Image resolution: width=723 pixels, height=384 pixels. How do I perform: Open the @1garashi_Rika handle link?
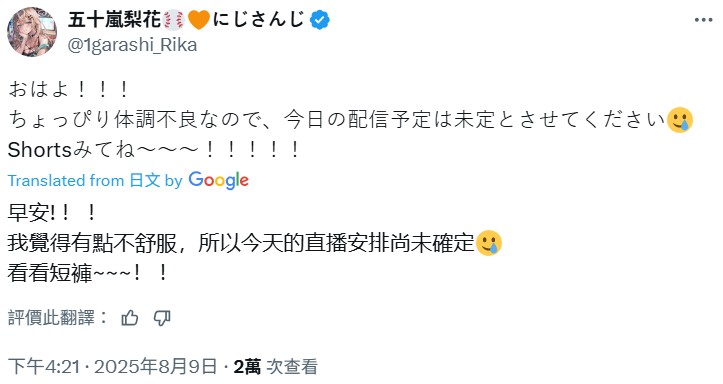coord(132,45)
